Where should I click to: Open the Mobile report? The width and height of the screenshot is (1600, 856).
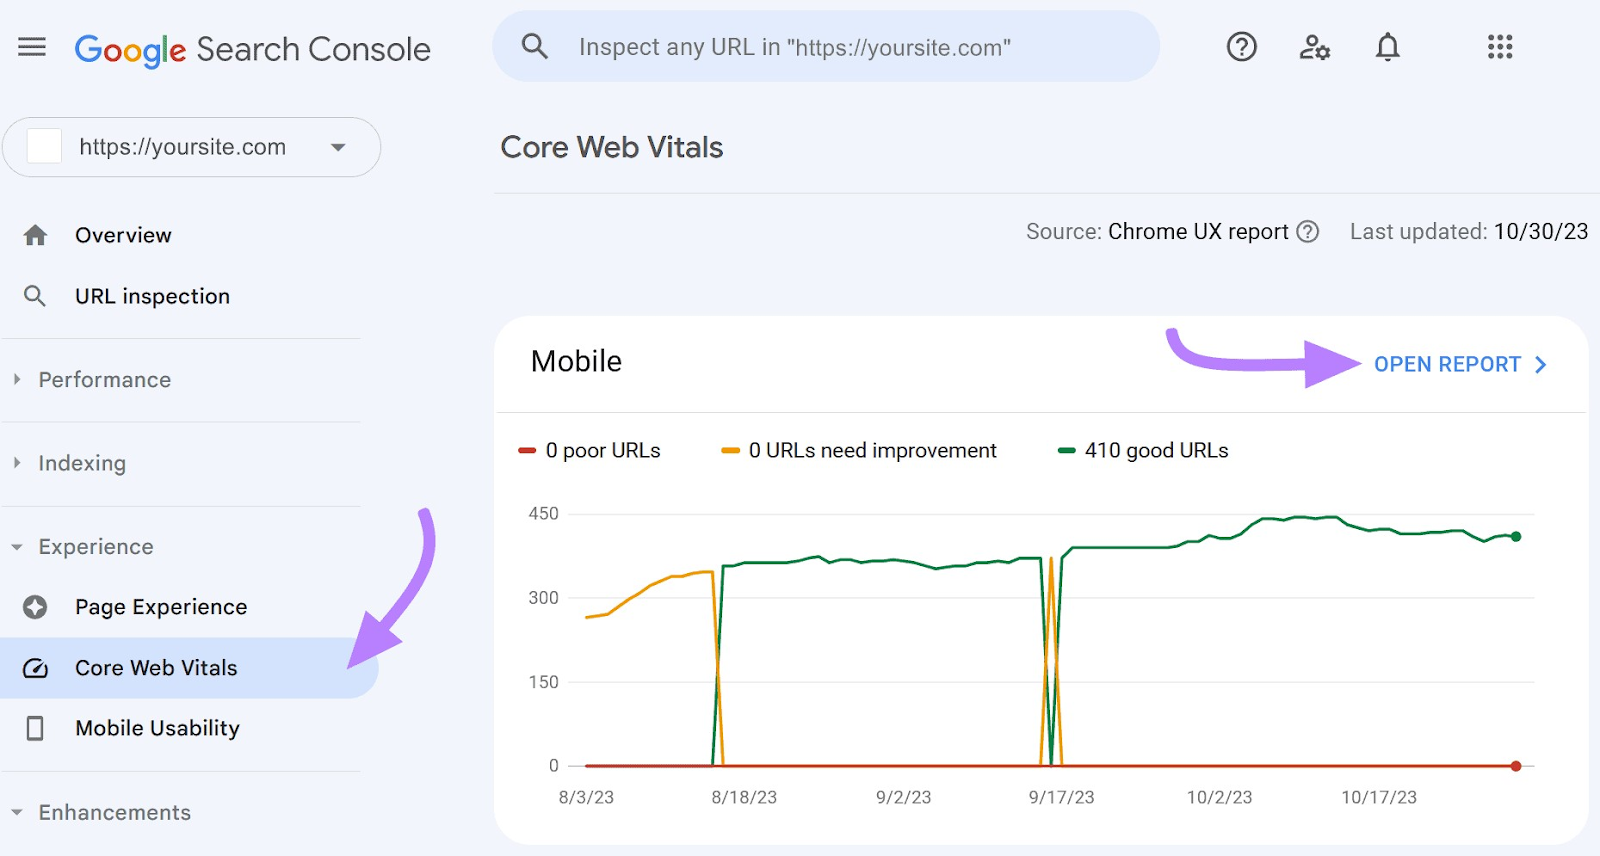tap(1459, 365)
